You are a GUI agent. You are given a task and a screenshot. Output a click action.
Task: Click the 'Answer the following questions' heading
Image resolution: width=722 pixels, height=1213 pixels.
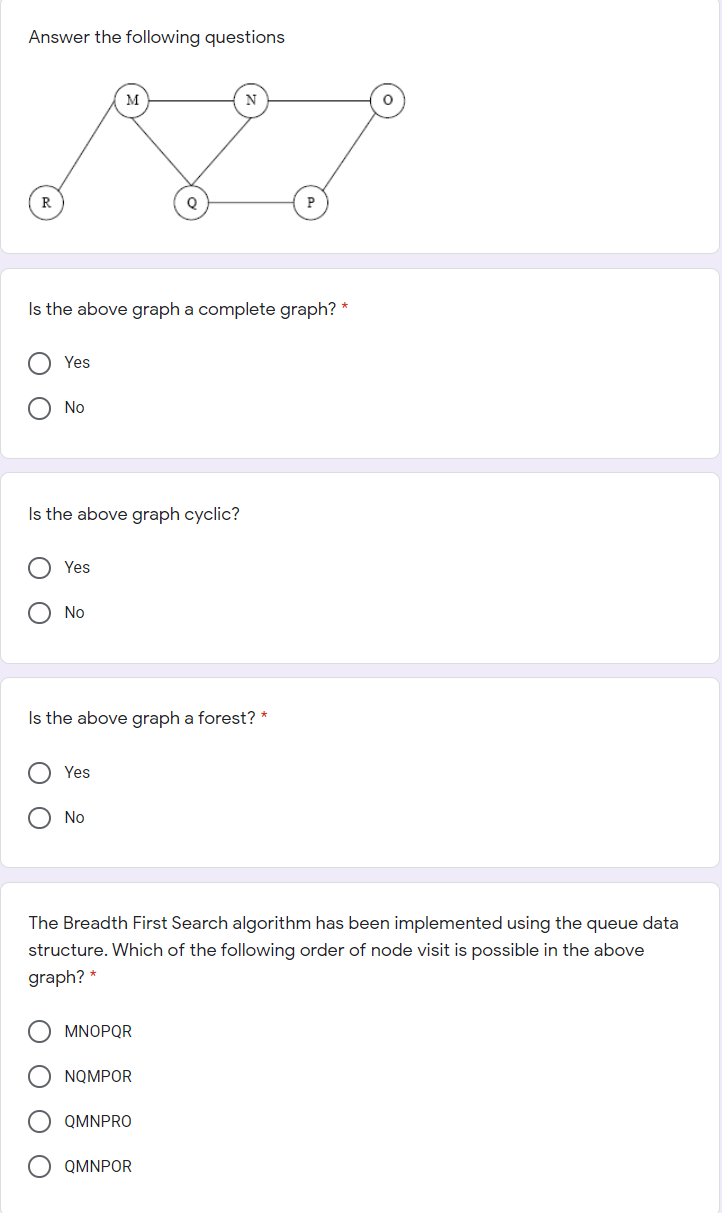[x=157, y=37]
